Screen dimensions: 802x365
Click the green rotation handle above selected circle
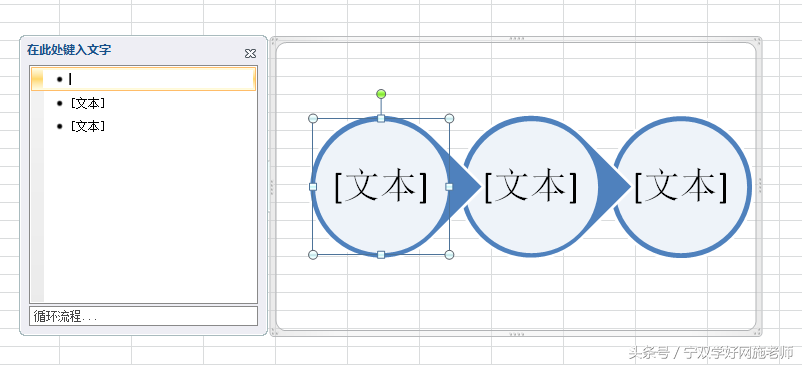tap(381, 94)
